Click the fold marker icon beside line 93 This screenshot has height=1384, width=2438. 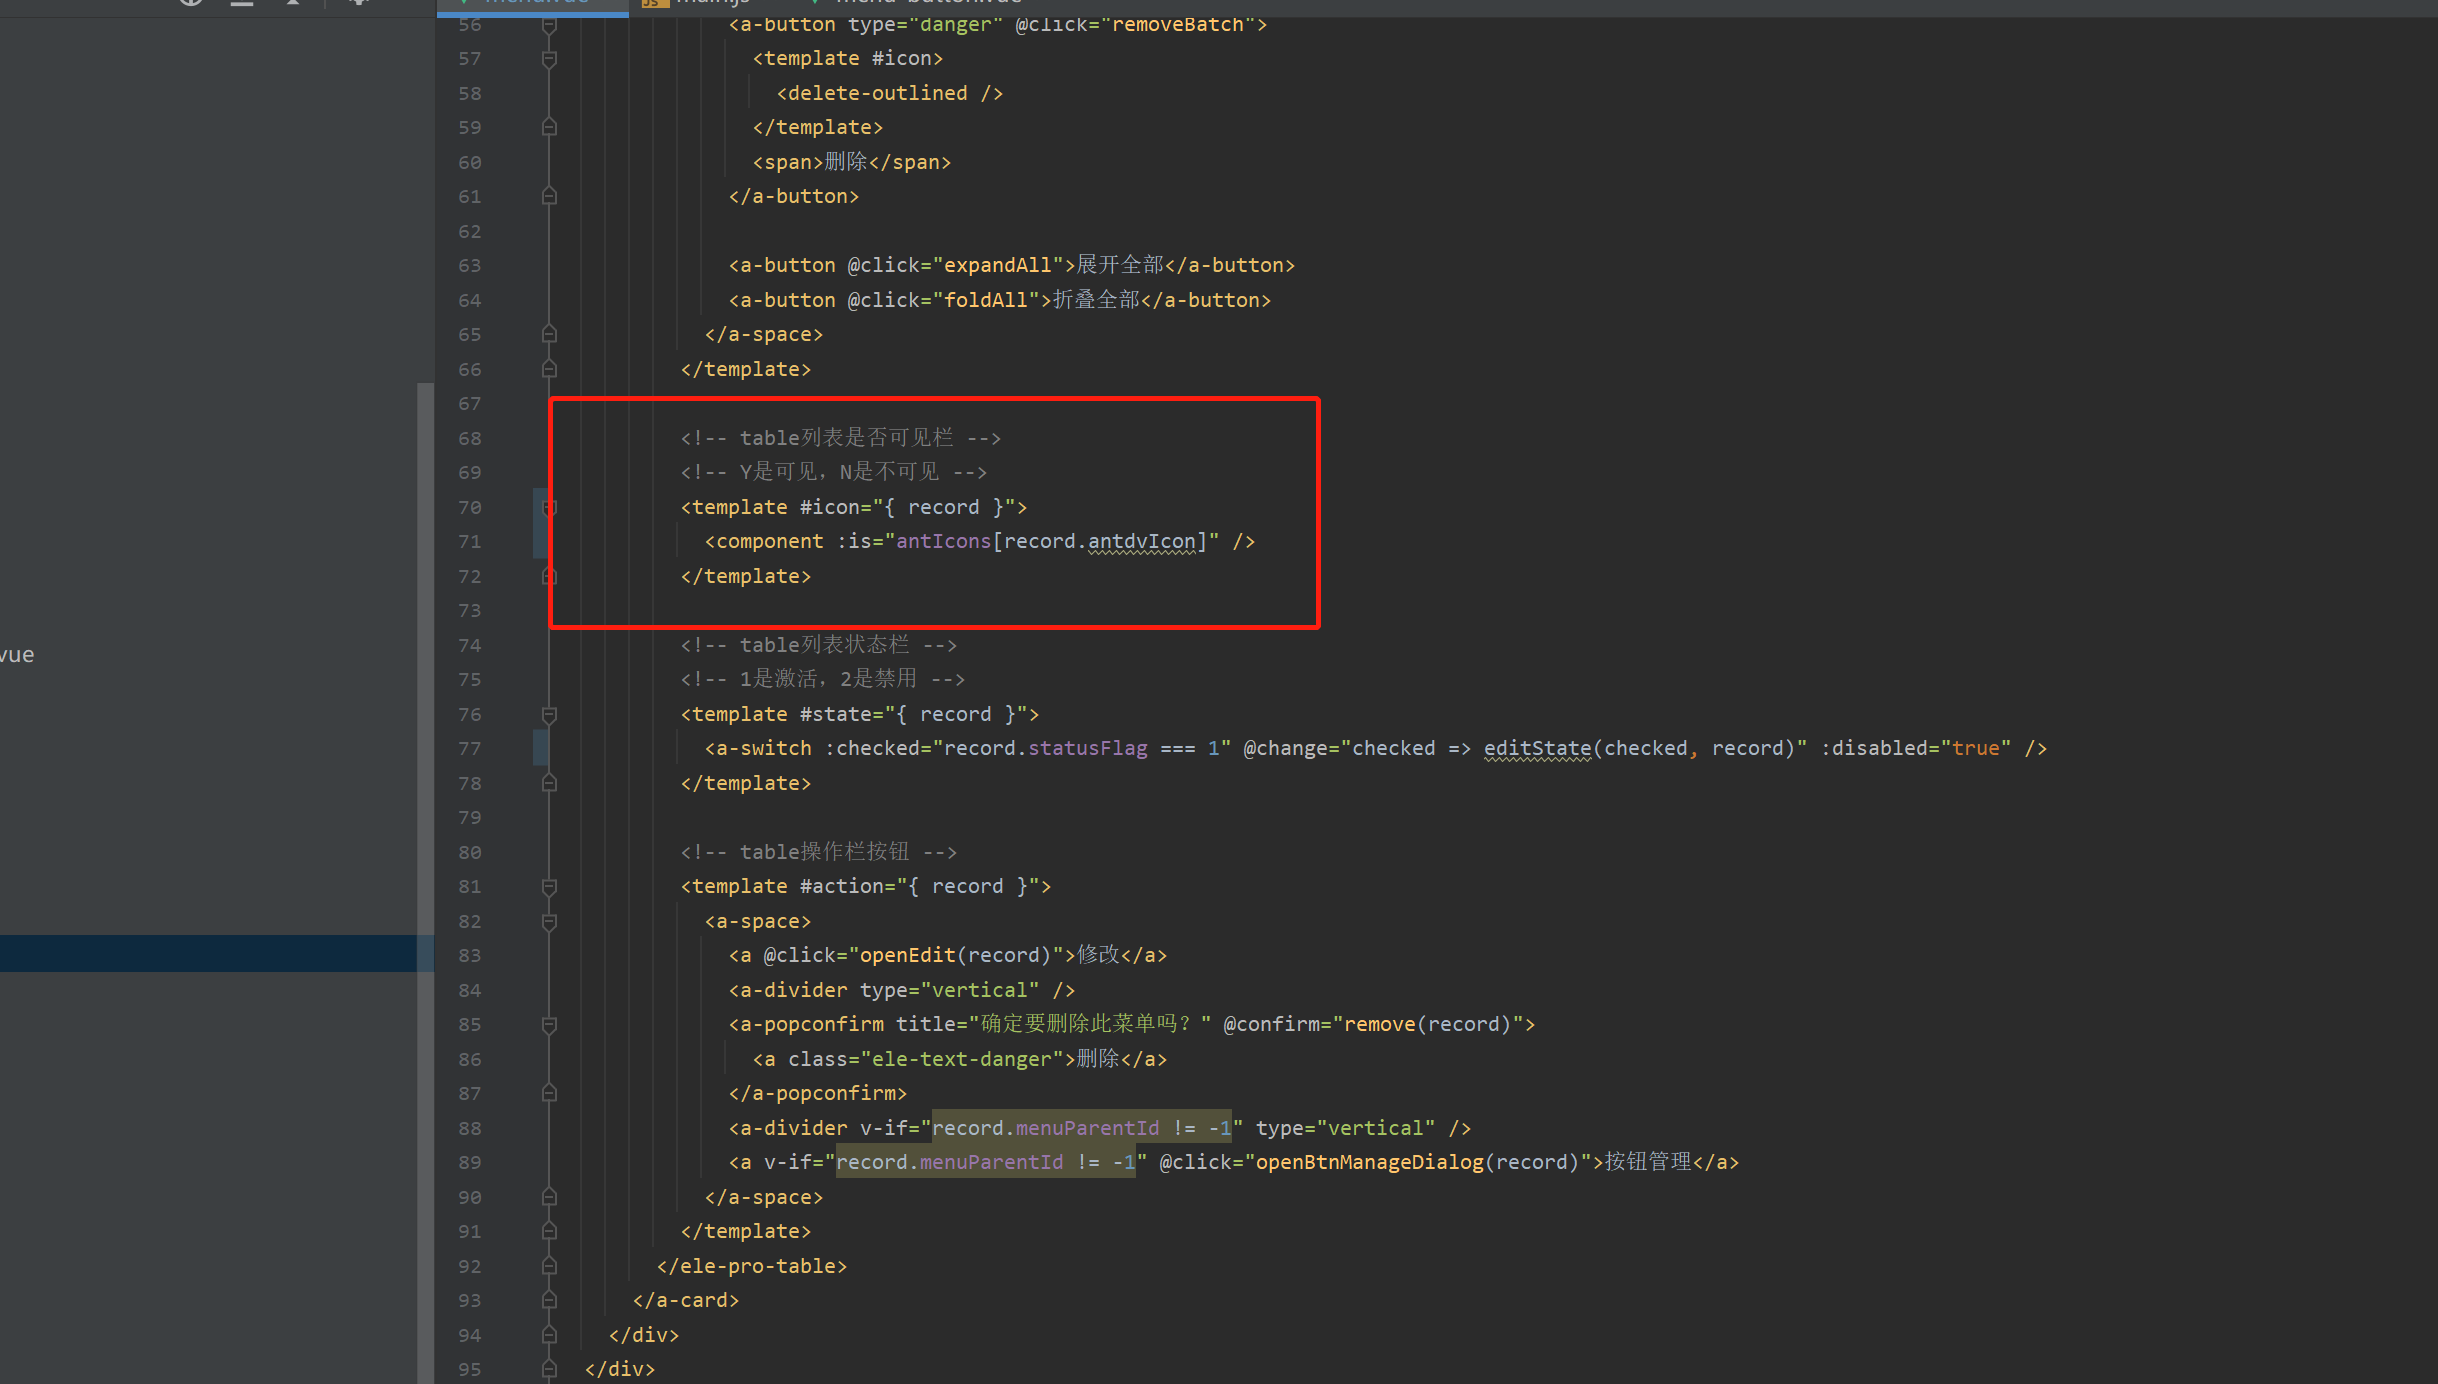pyautogui.click(x=549, y=1300)
